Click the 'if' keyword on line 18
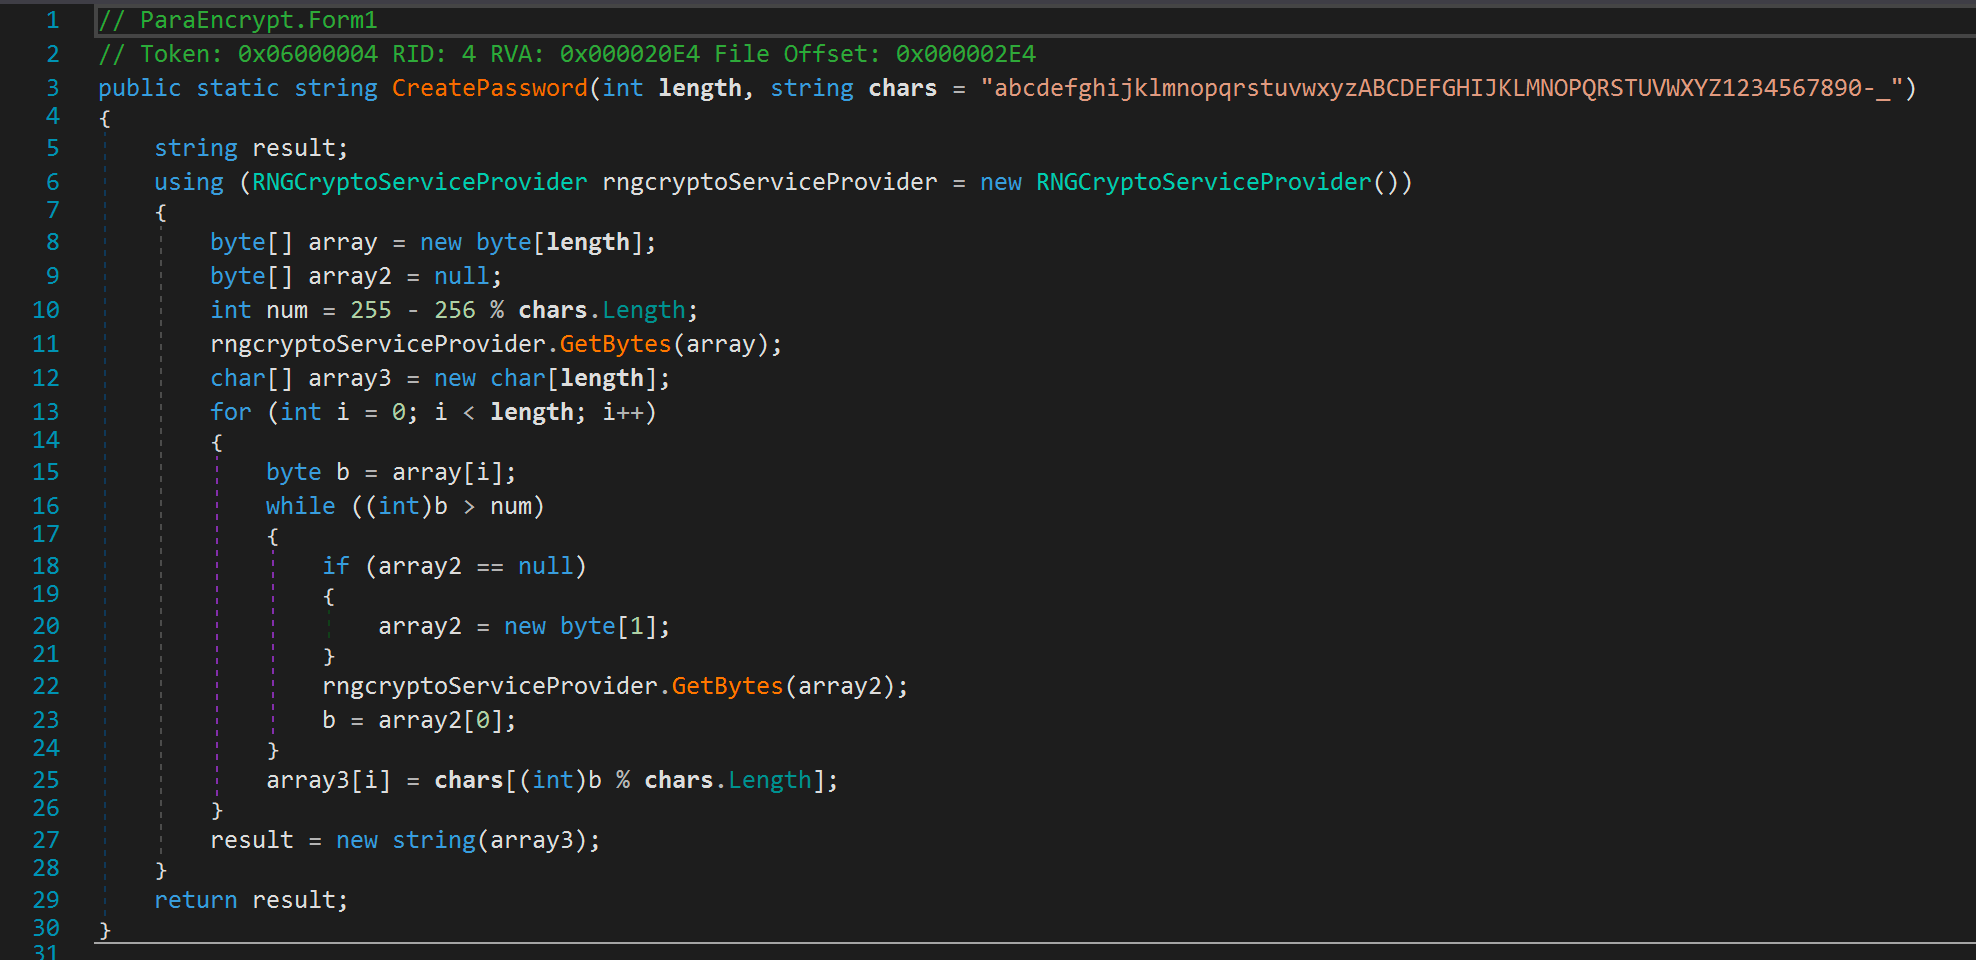The width and height of the screenshot is (1976, 960). pyautogui.click(x=335, y=566)
